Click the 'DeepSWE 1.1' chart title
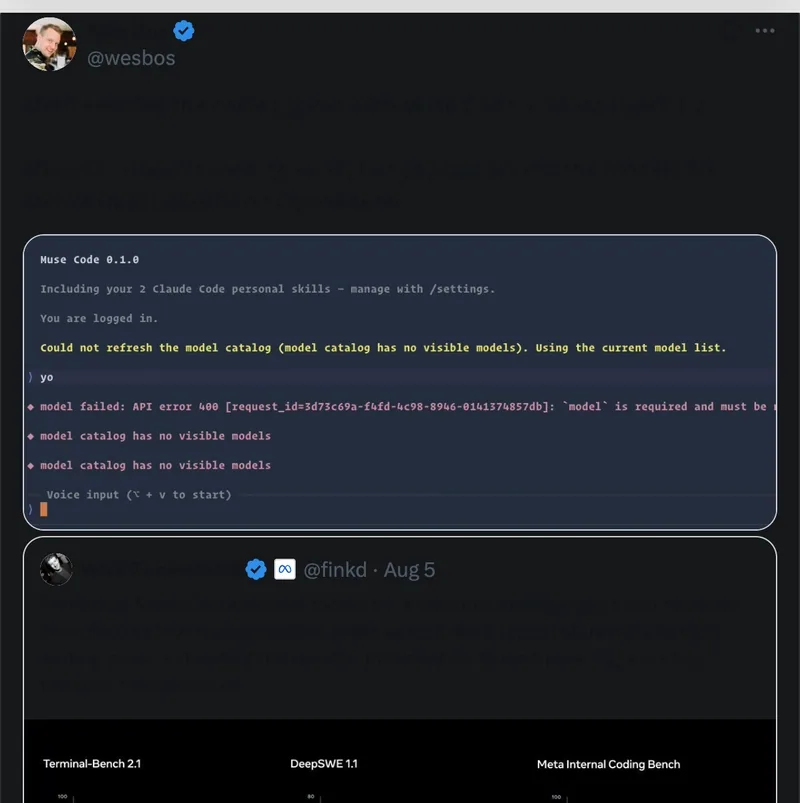This screenshot has width=800, height=803. point(324,764)
